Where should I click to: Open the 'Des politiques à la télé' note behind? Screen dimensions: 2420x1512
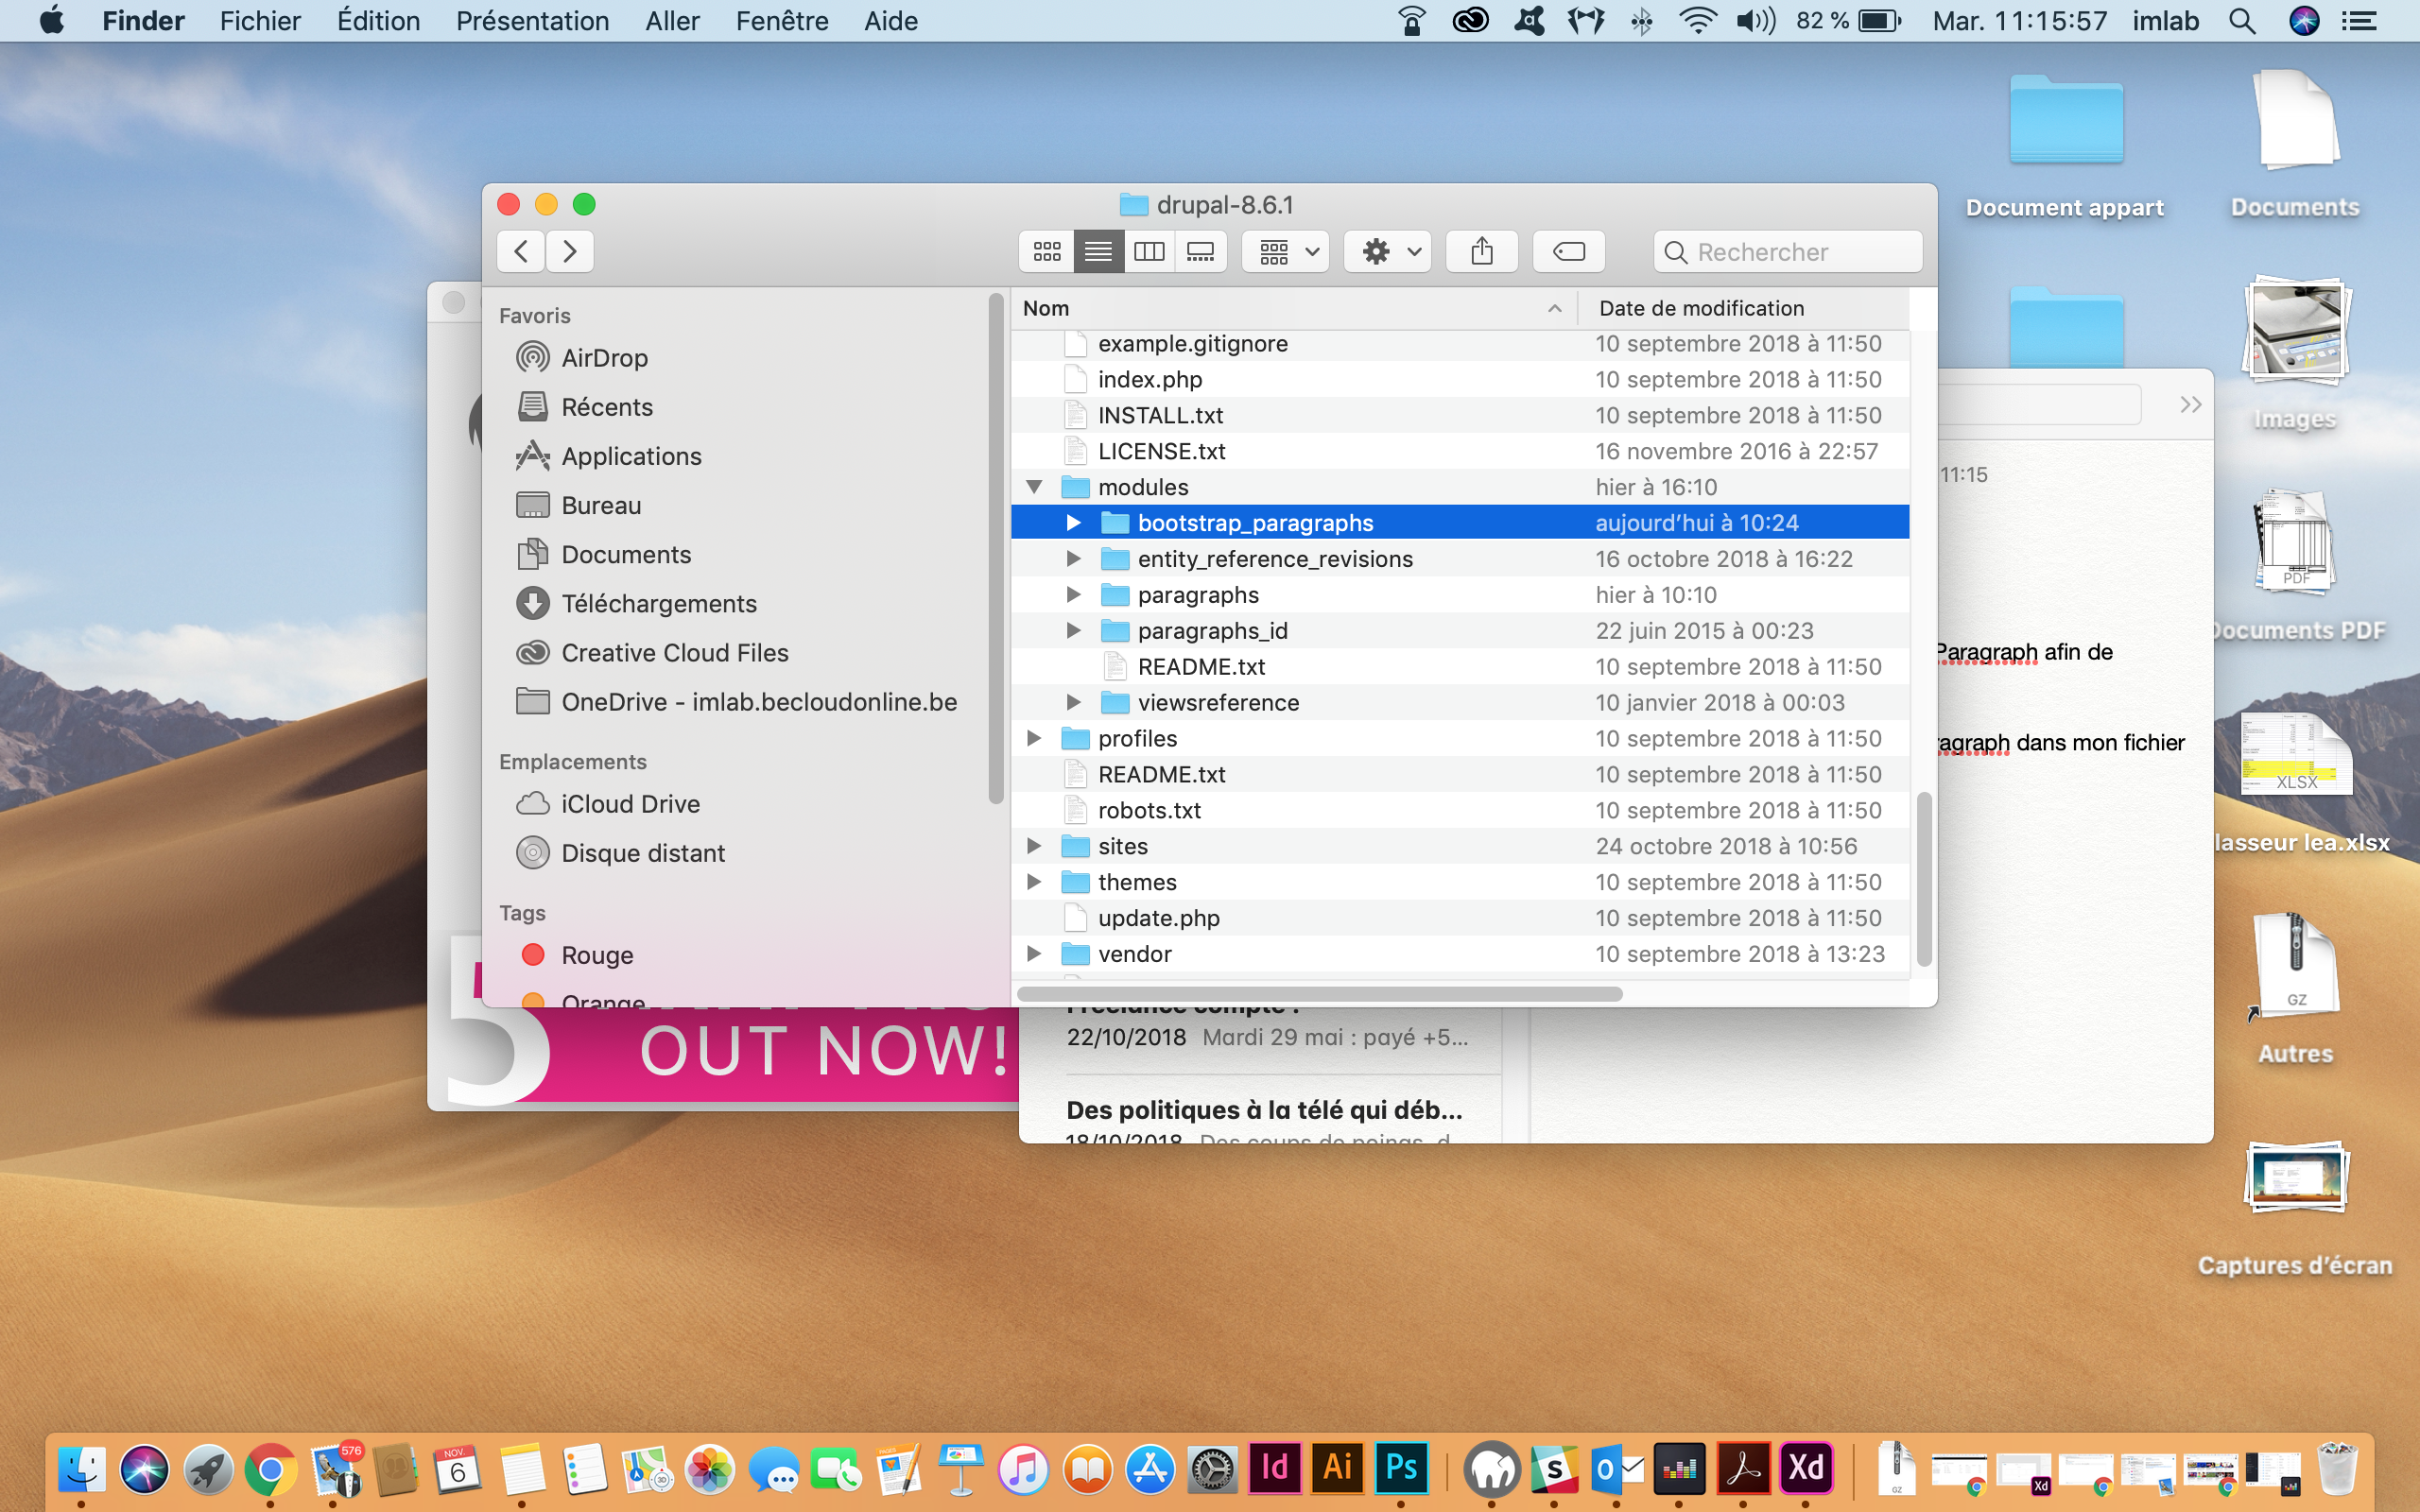pos(1265,1109)
